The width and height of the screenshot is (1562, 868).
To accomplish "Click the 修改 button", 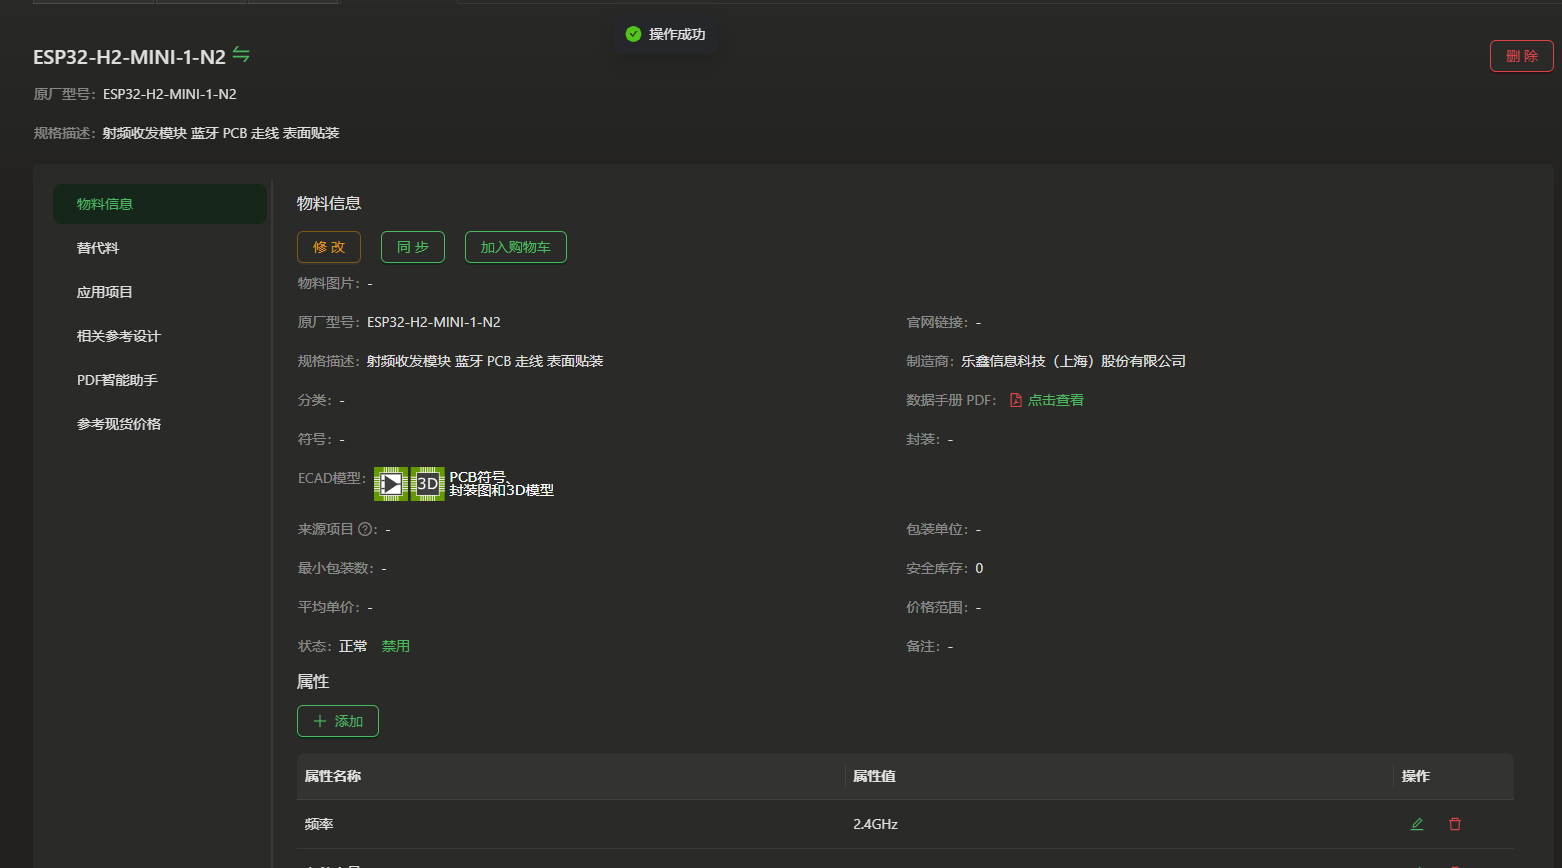I will (329, 247).
